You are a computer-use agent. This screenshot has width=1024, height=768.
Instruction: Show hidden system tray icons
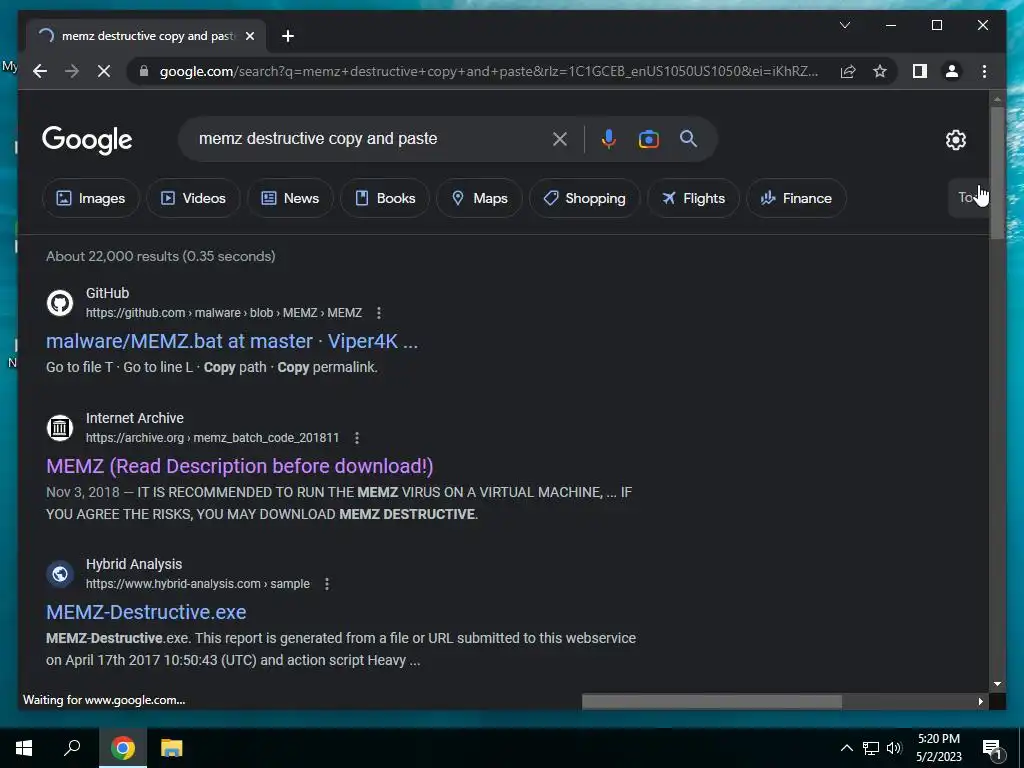point(846,748)
